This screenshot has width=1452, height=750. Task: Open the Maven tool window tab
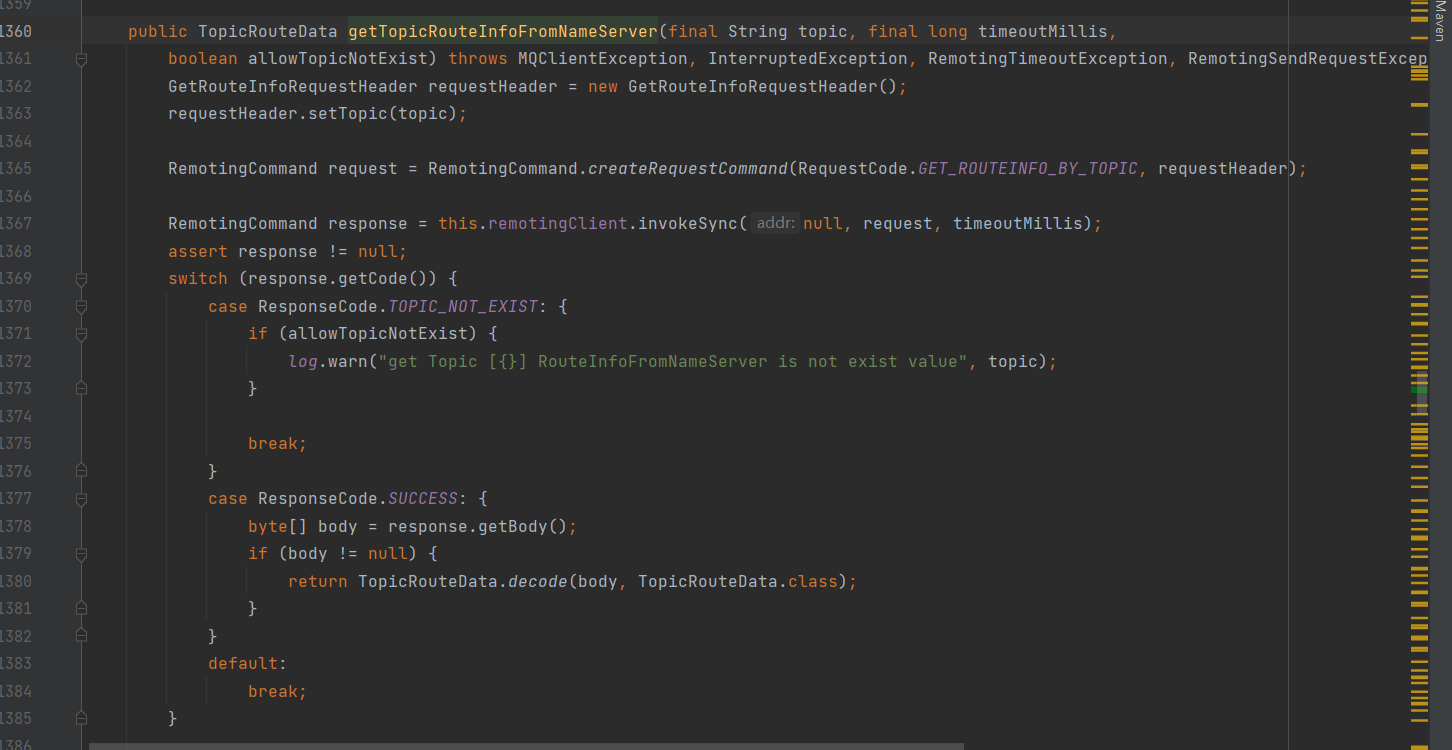pos(1439,22)
